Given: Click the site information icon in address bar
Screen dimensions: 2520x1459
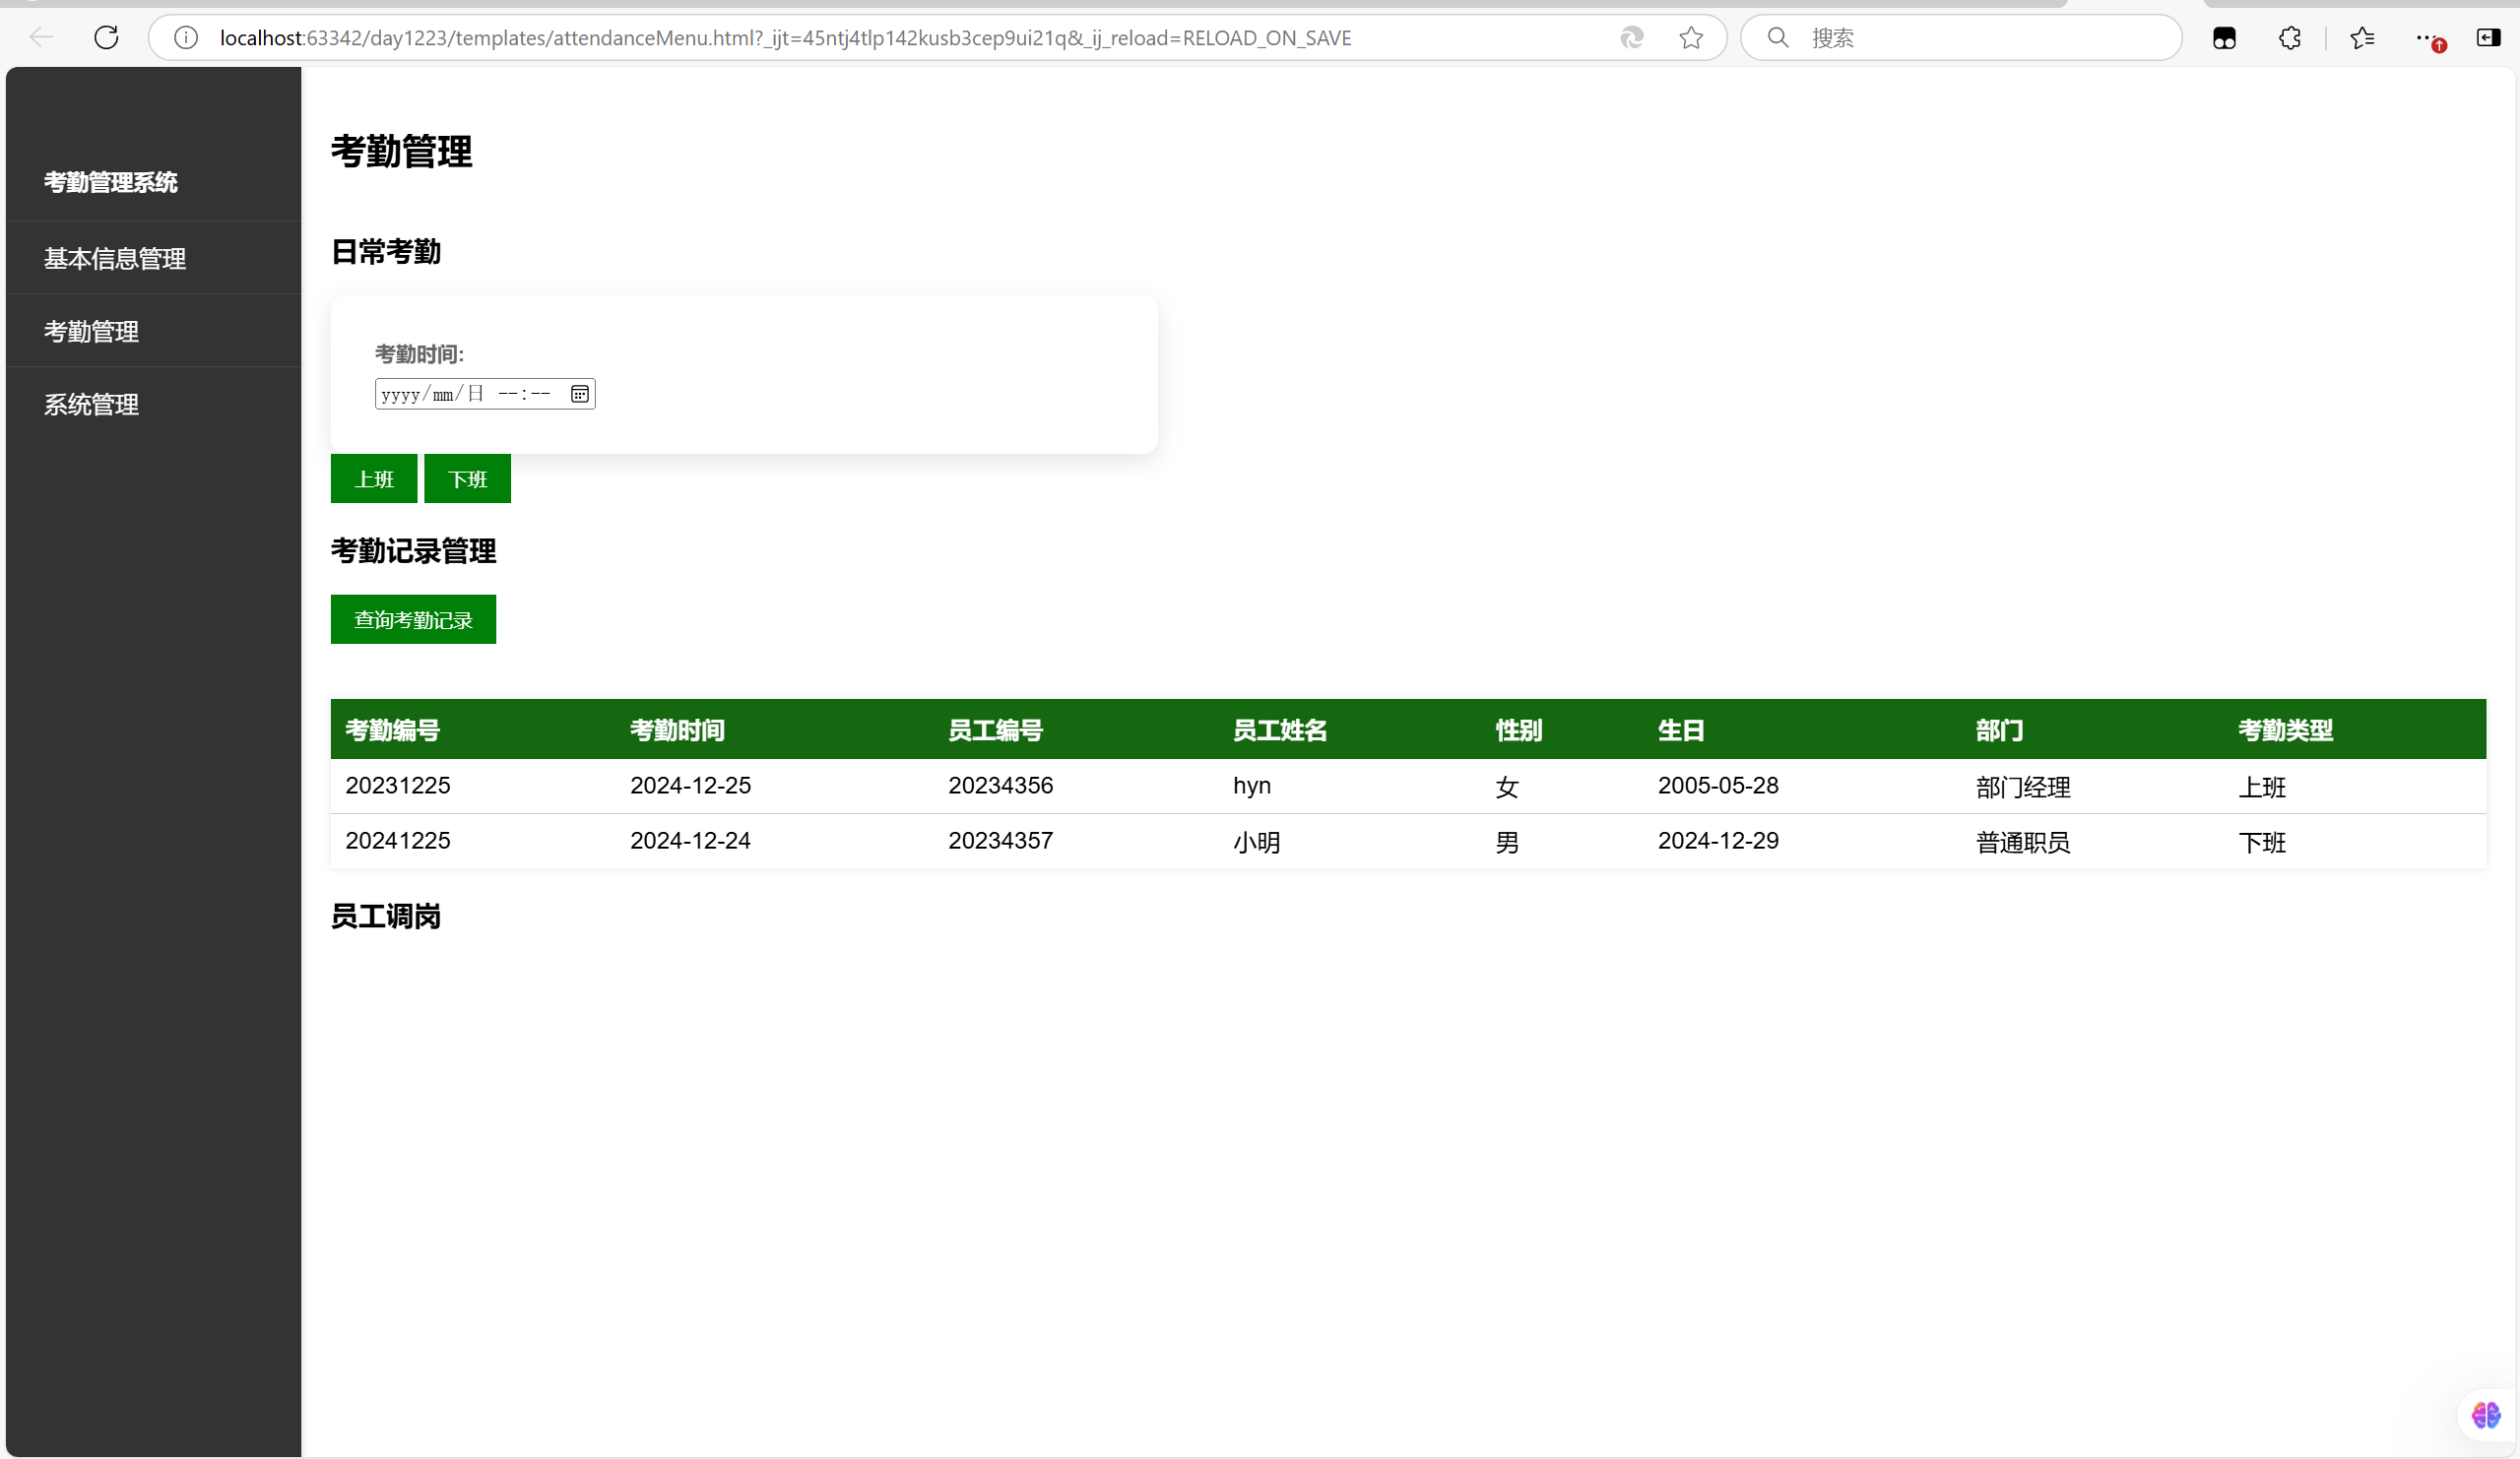Looking at the screenshot, I should 186,38.
